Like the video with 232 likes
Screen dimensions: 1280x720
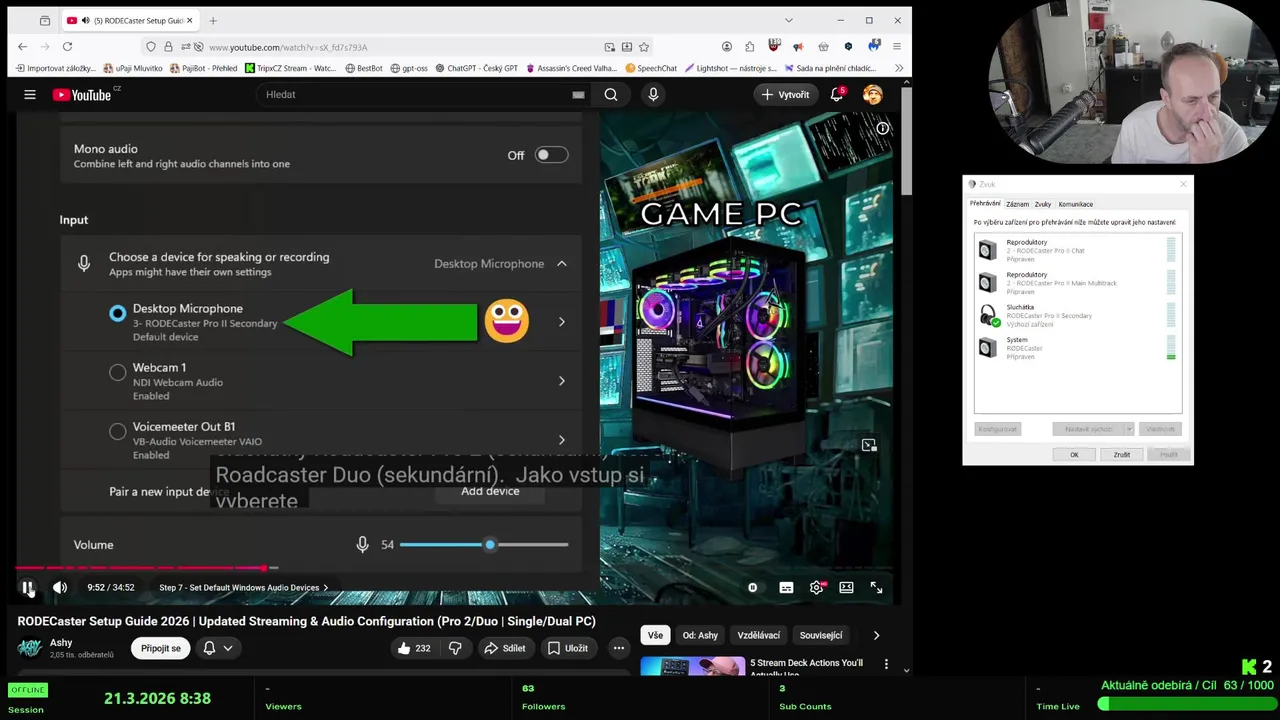coord(413,648)
